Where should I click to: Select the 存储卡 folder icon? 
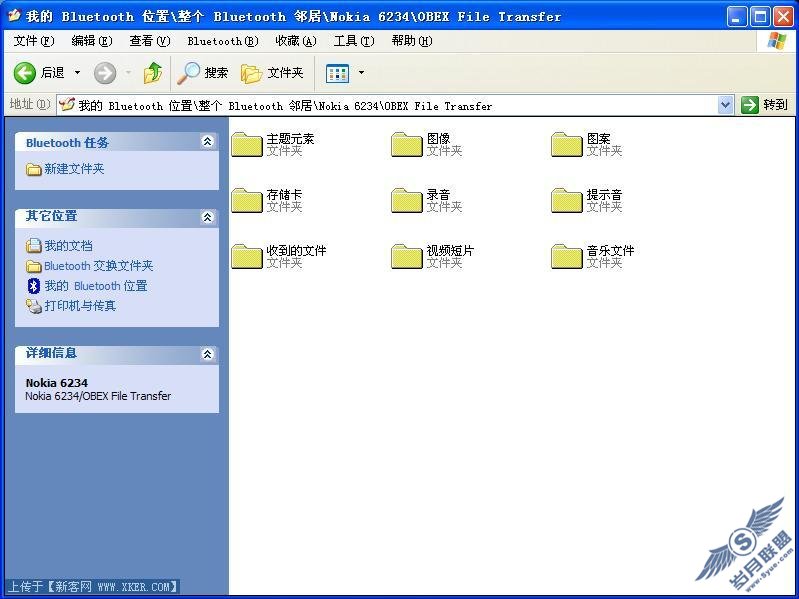point(247,201)
